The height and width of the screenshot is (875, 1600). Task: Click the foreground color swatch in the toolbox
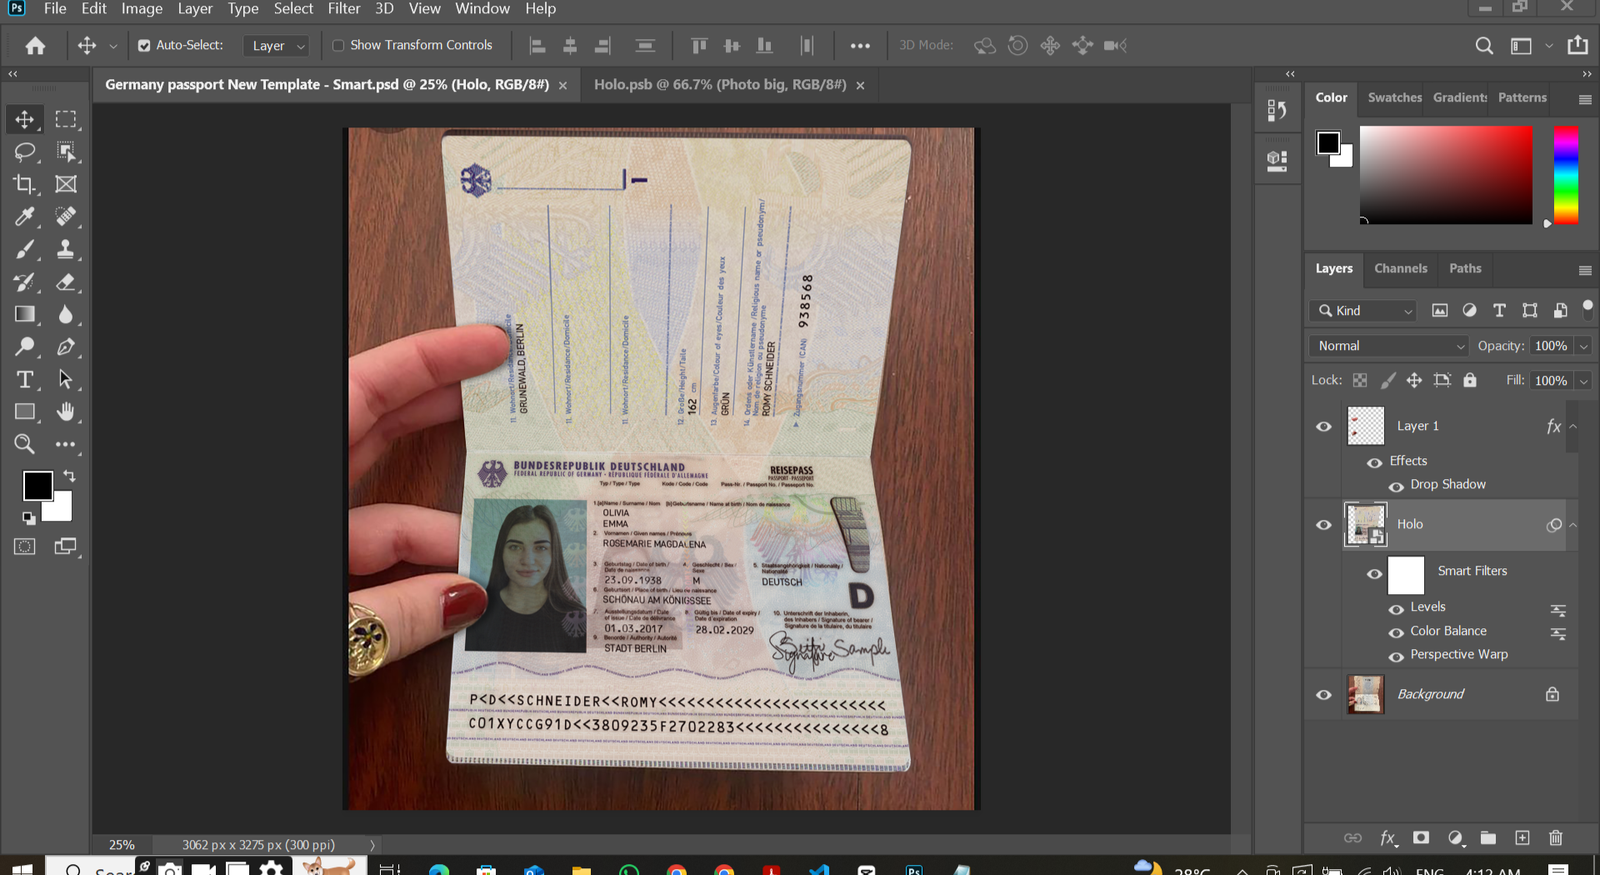[x=38, y=486]
